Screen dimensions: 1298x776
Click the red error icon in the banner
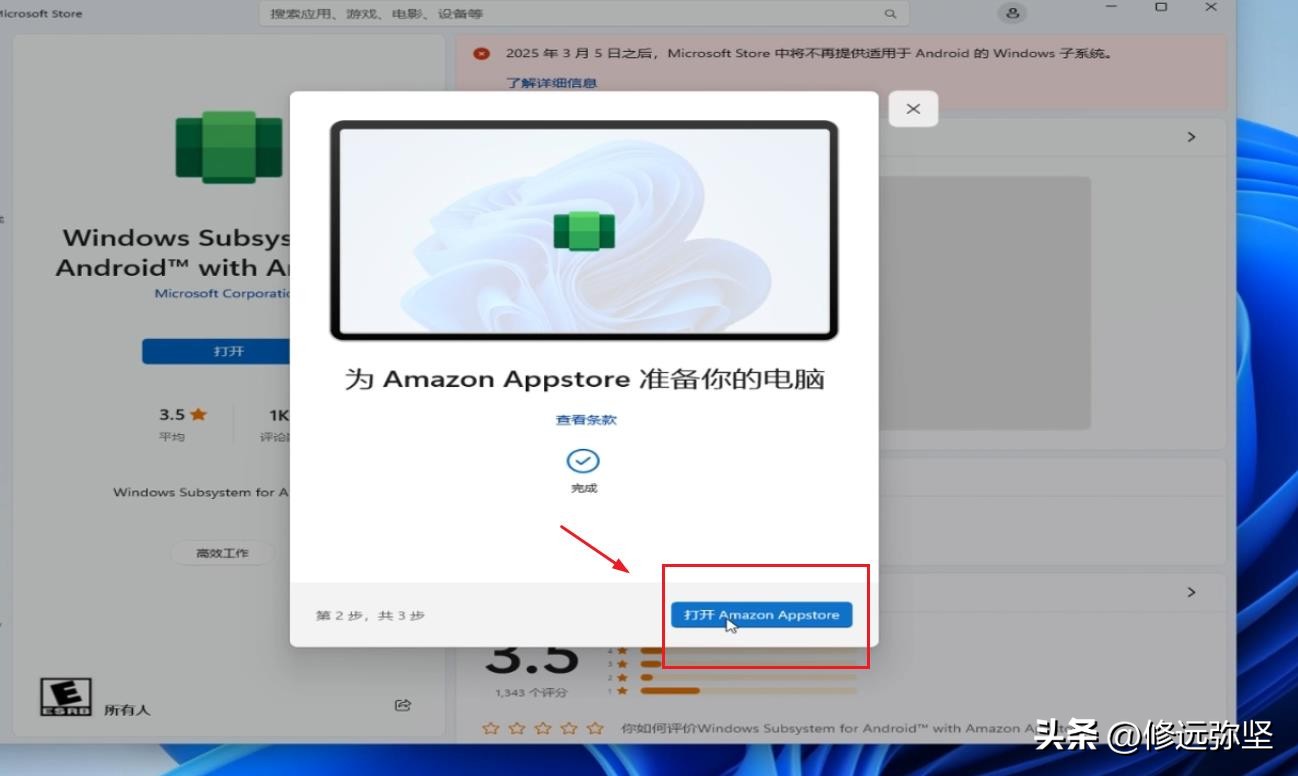(482, 54)
